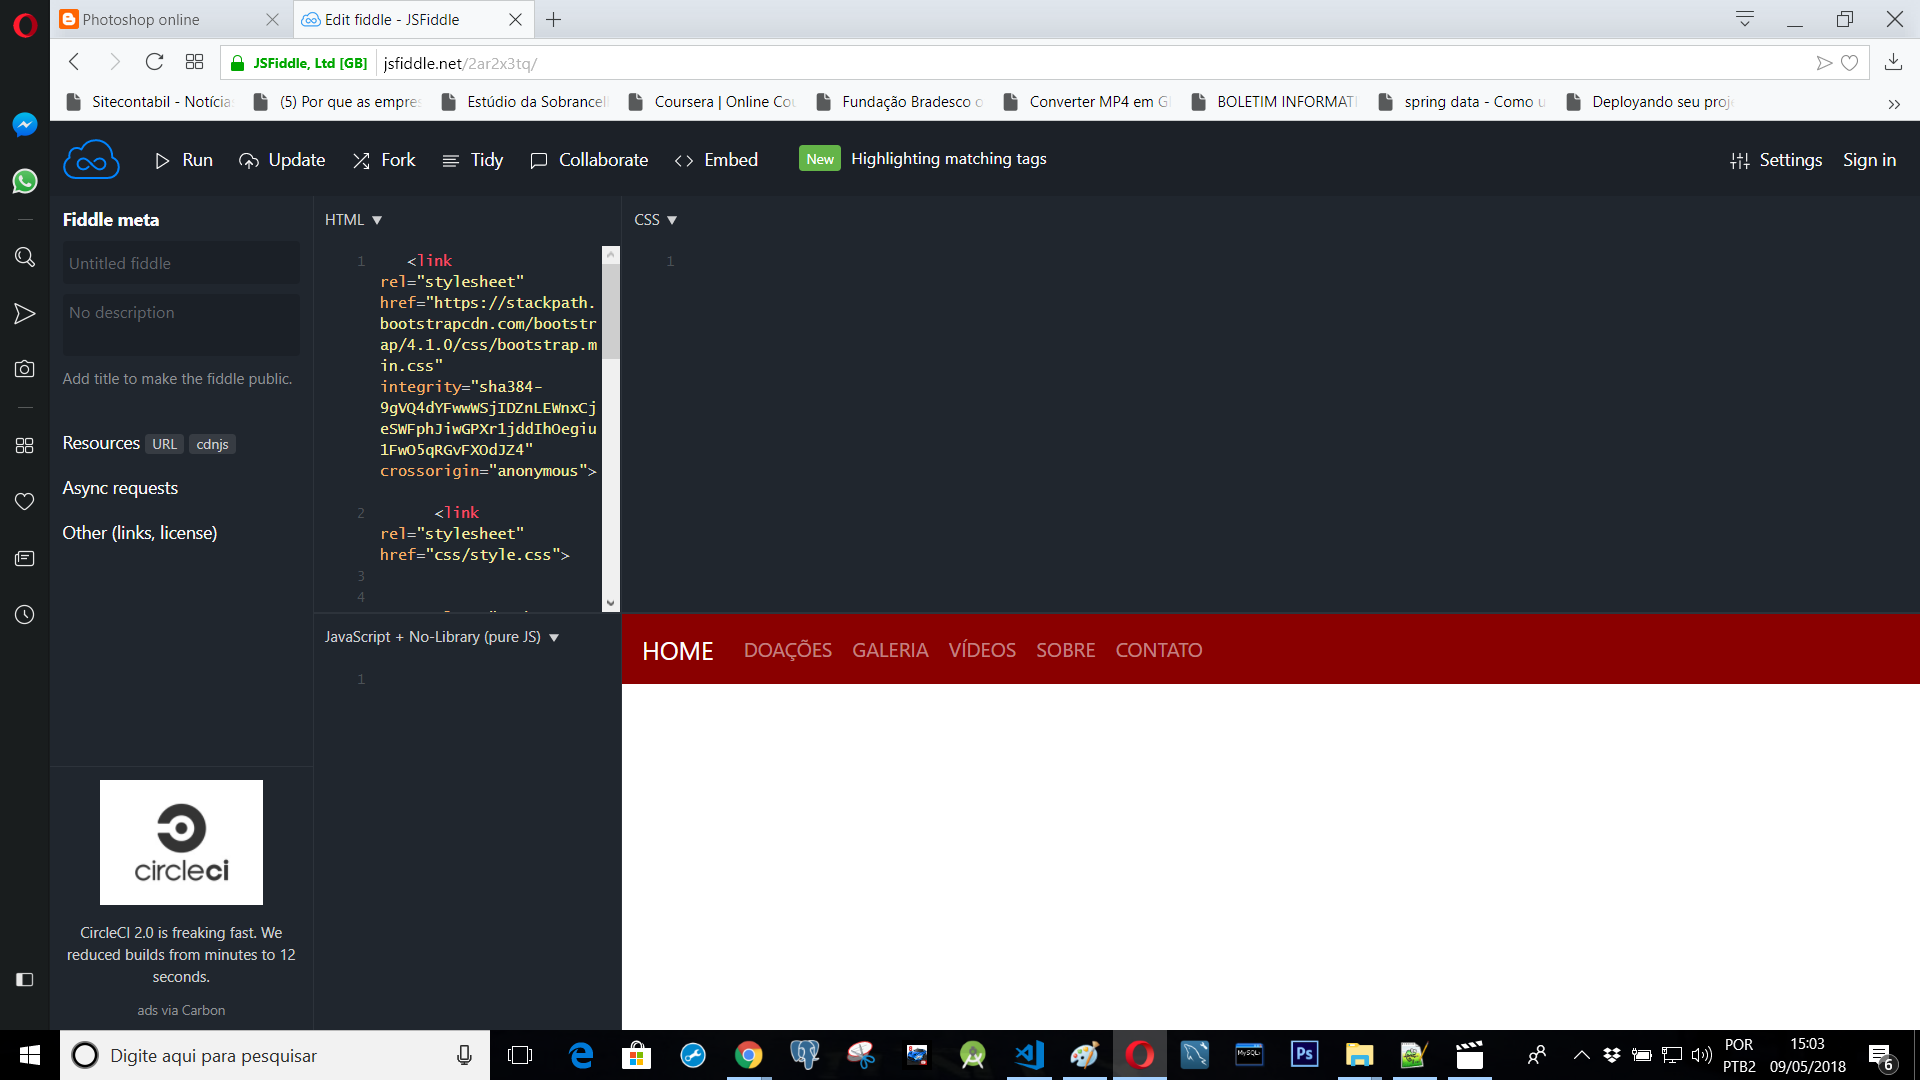Click the cdnjs resources button

tap(212, 444)
